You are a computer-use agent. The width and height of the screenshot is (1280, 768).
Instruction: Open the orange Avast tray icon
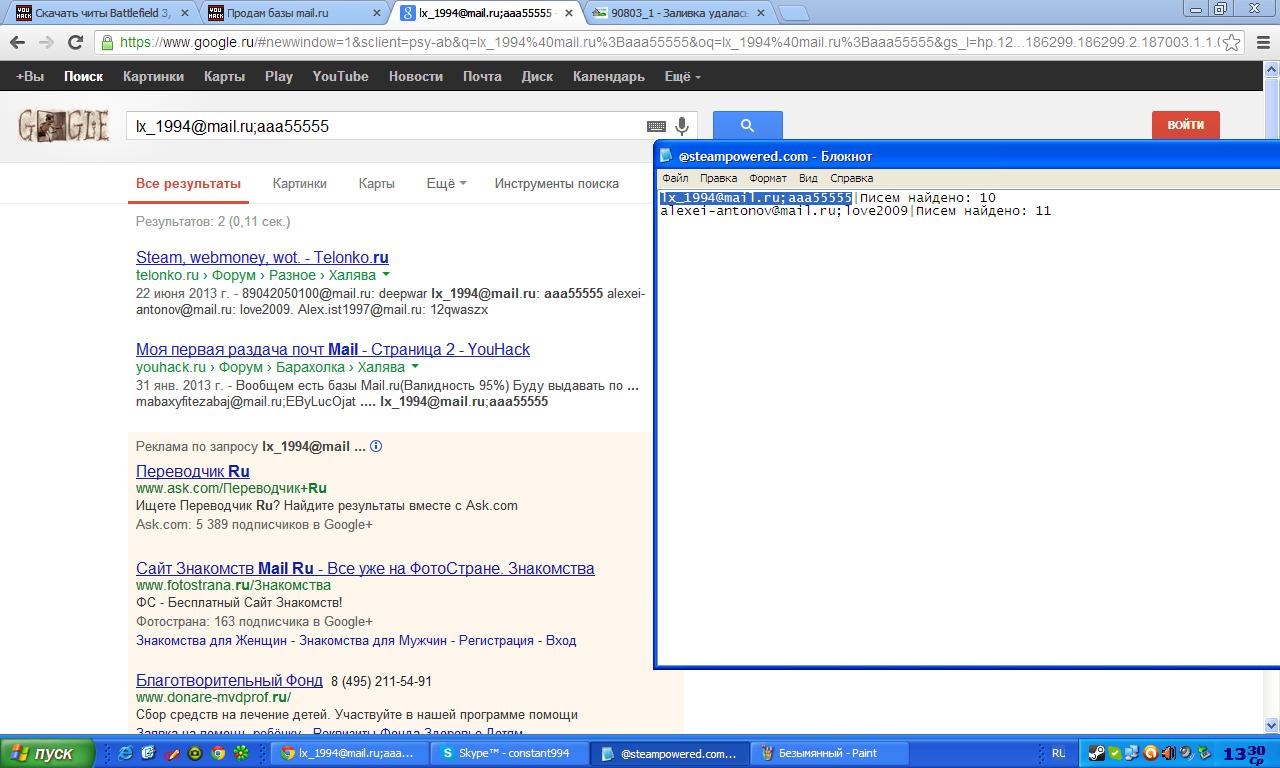(1150, 753)
